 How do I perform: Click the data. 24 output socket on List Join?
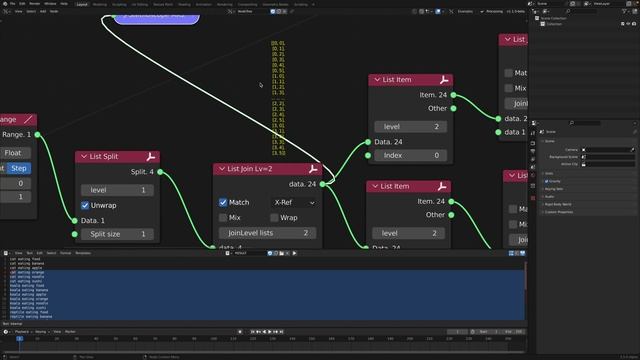tap(323, 184)
